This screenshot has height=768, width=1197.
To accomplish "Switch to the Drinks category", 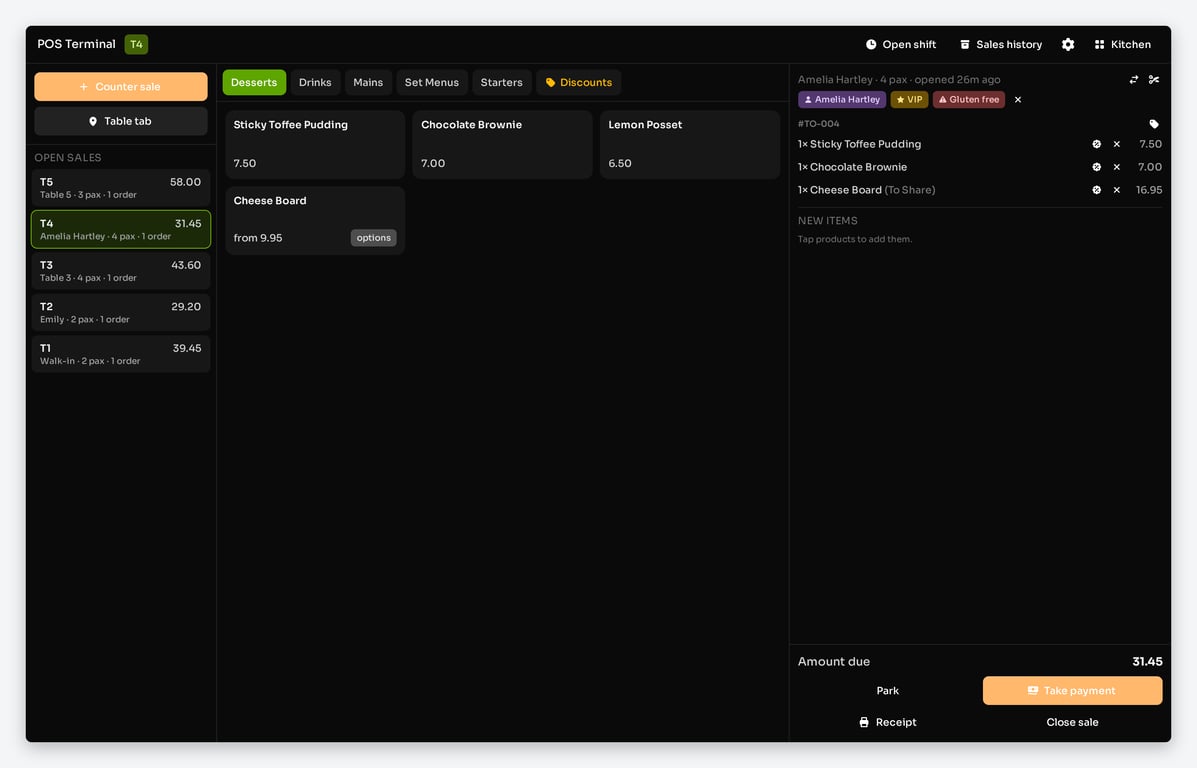I will coord(315,82).
